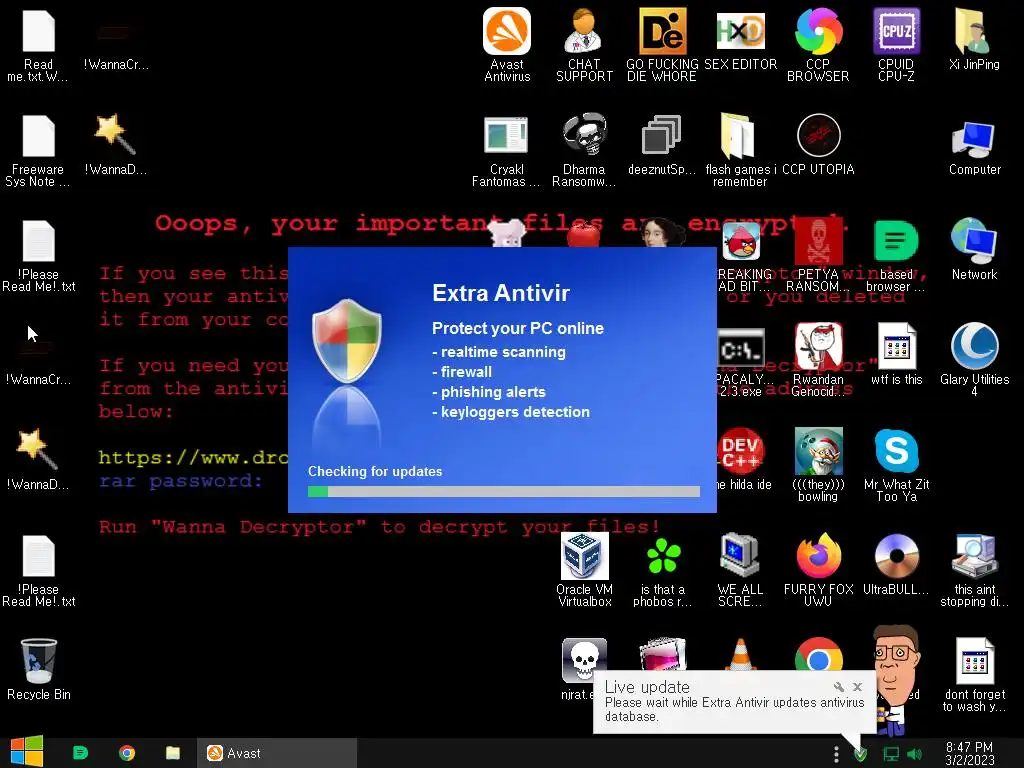The height and width of the screenshot is (768, 1024).
Task: Show hidden tray icons via dots
Action: 837,754
